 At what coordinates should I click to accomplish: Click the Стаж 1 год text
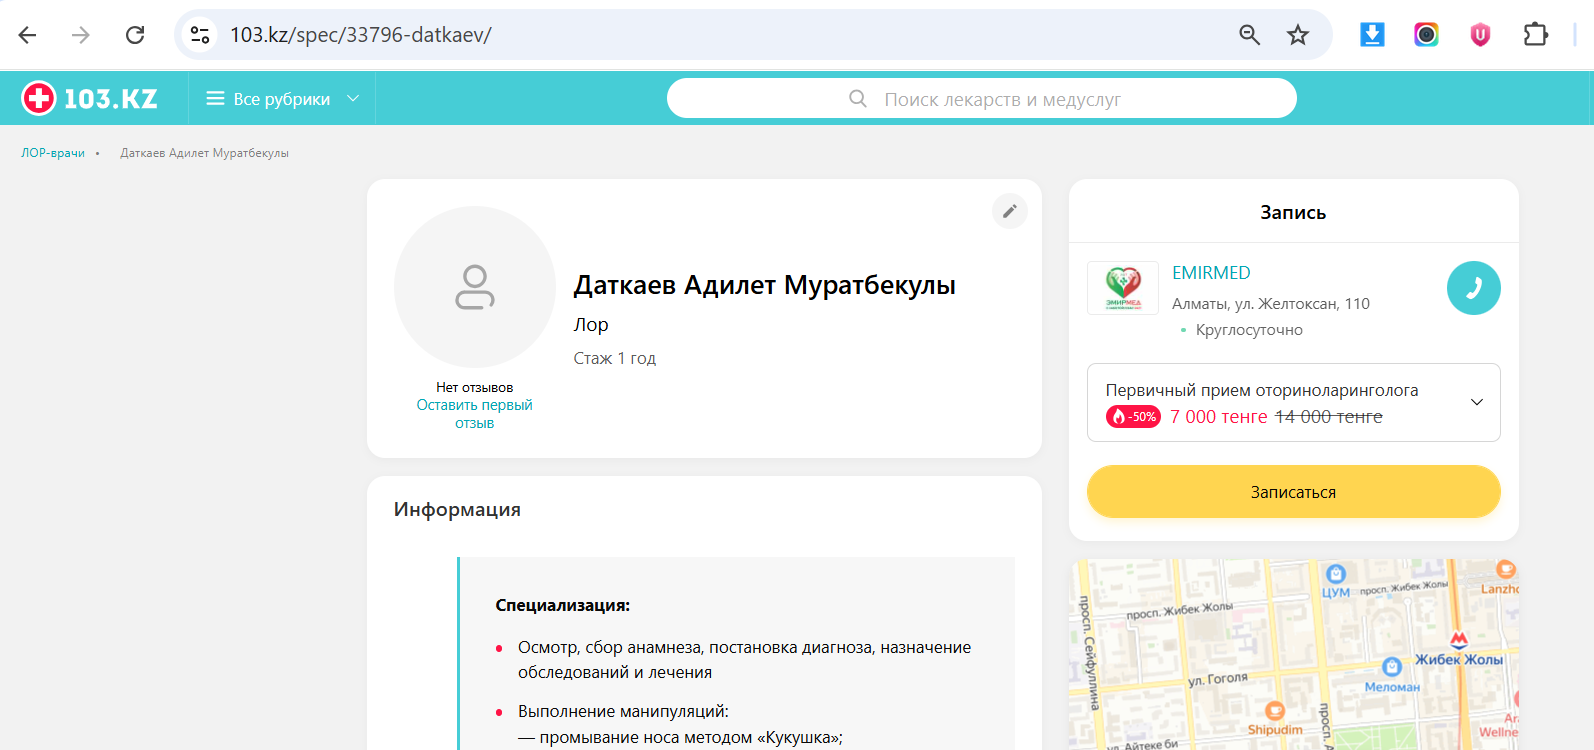pyautogui.click(x=615, y=358)
